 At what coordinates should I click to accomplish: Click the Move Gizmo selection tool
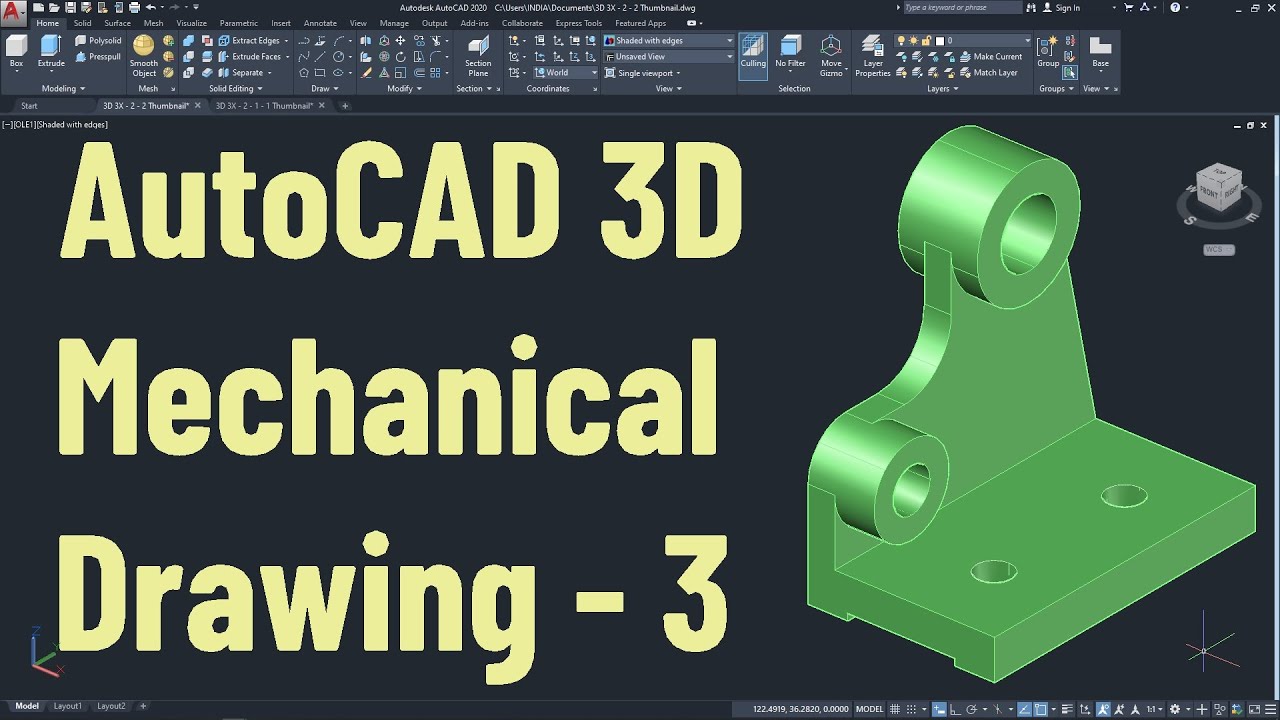(x=831, y=56)
